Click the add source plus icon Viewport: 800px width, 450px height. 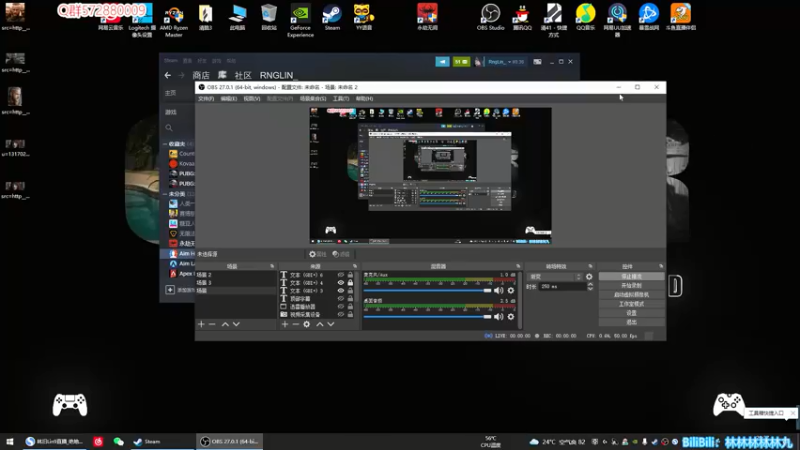(285, 324)
